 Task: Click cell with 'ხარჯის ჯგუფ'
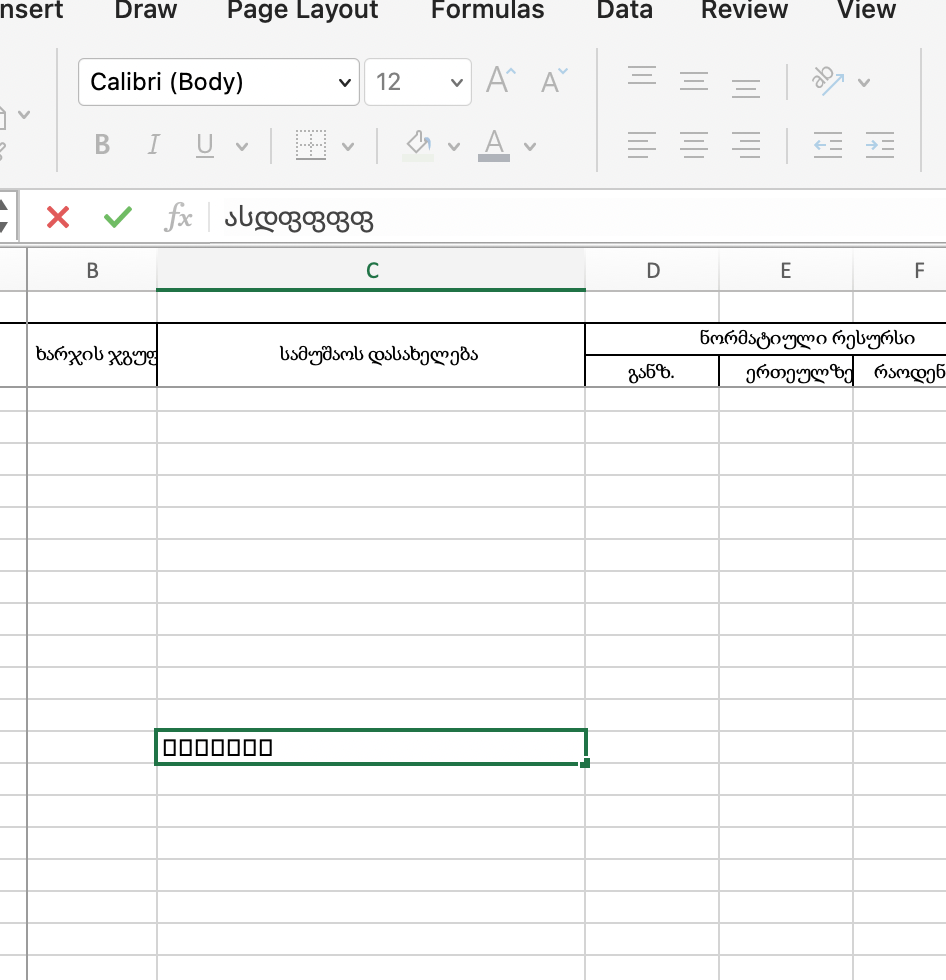pyautogui.click(x=92, y=354)
